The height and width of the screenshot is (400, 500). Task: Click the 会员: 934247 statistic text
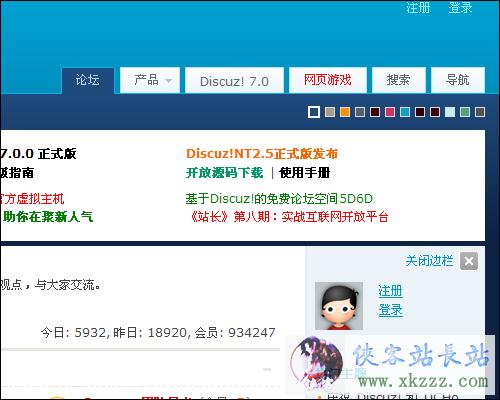(235, 333)
